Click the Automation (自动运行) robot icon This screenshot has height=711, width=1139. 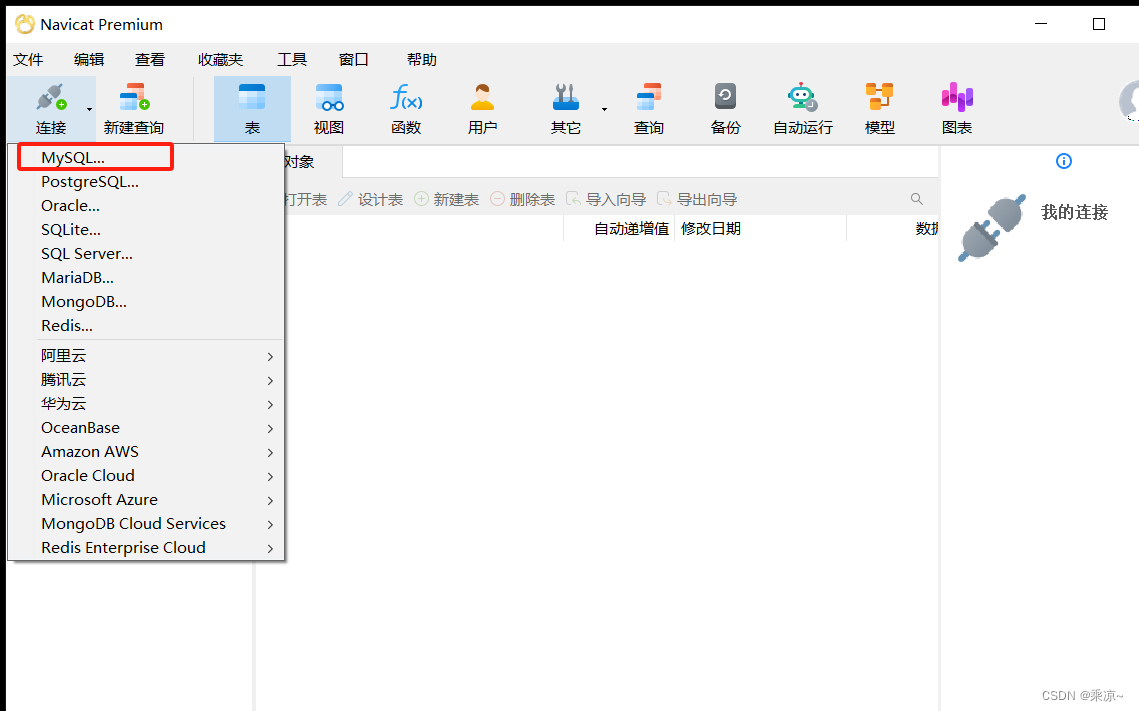coord(803,97)
